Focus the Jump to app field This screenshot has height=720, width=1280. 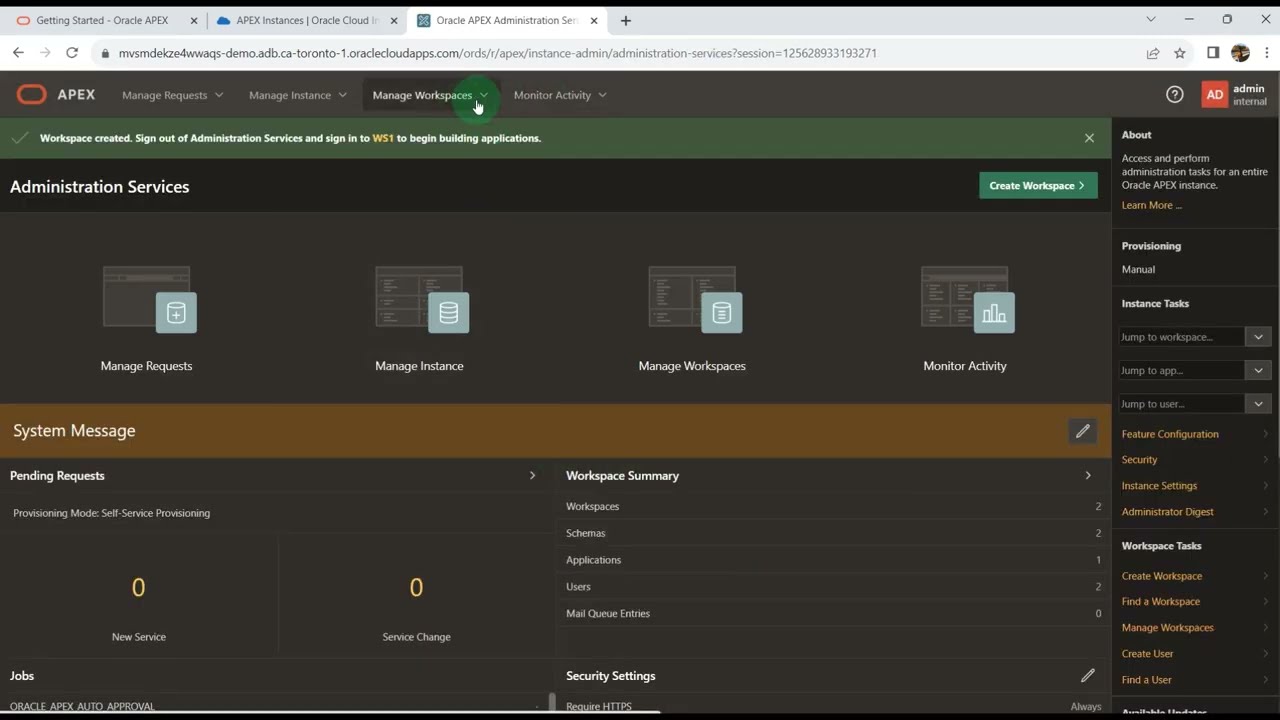point(1182,370)
